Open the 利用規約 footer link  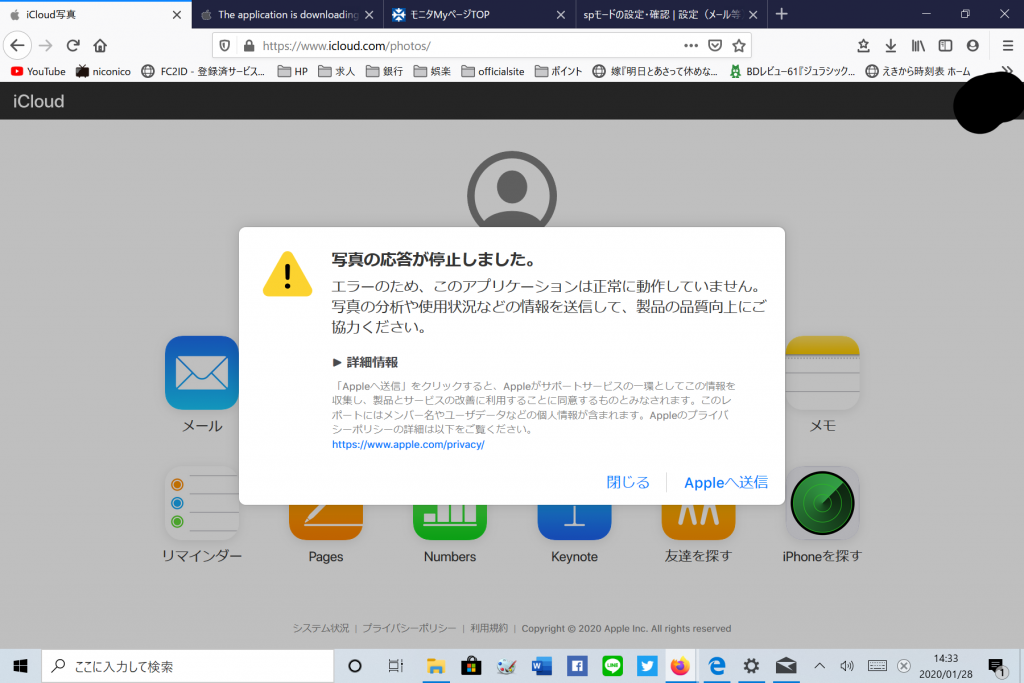pos(489,628)
